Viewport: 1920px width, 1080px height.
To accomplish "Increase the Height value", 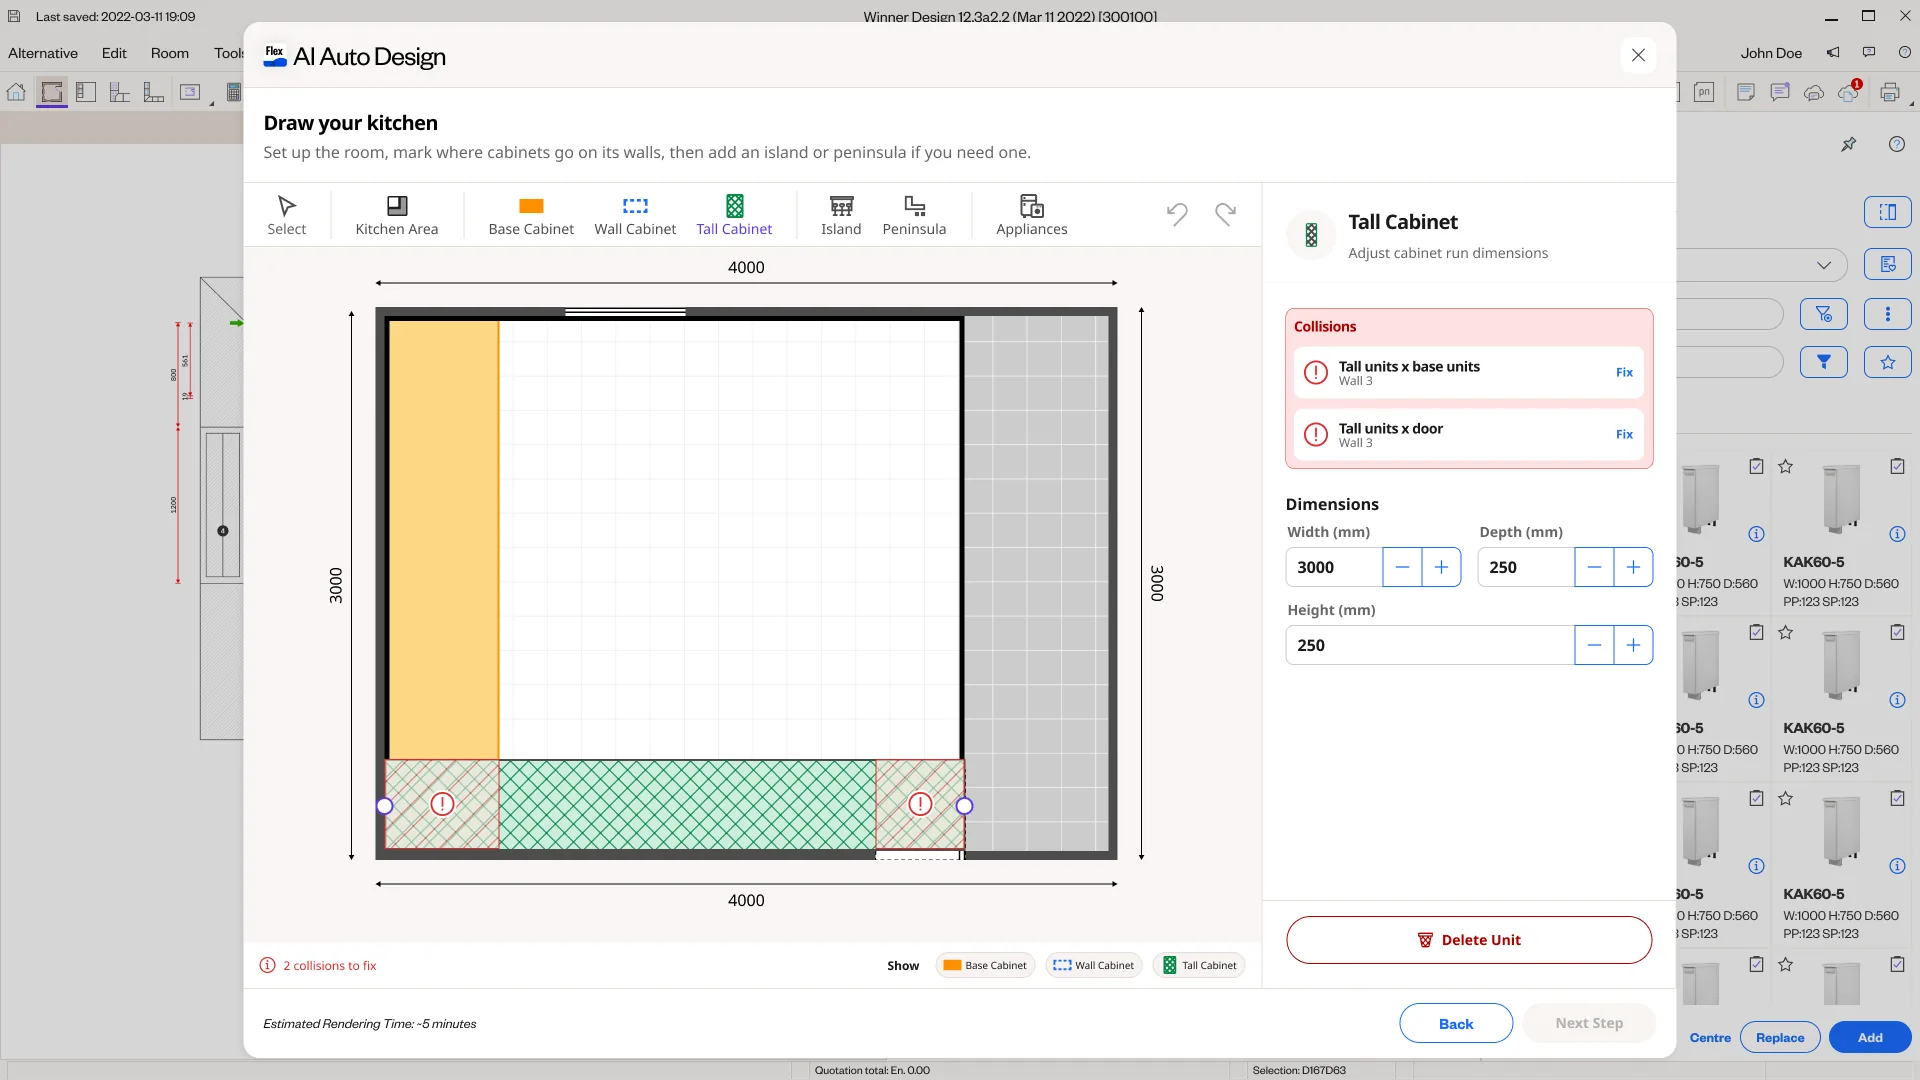I will point(1633,645).
